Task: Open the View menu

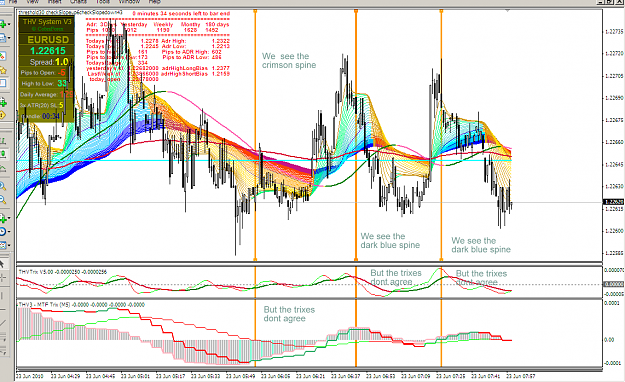Action: pos(33,2)
